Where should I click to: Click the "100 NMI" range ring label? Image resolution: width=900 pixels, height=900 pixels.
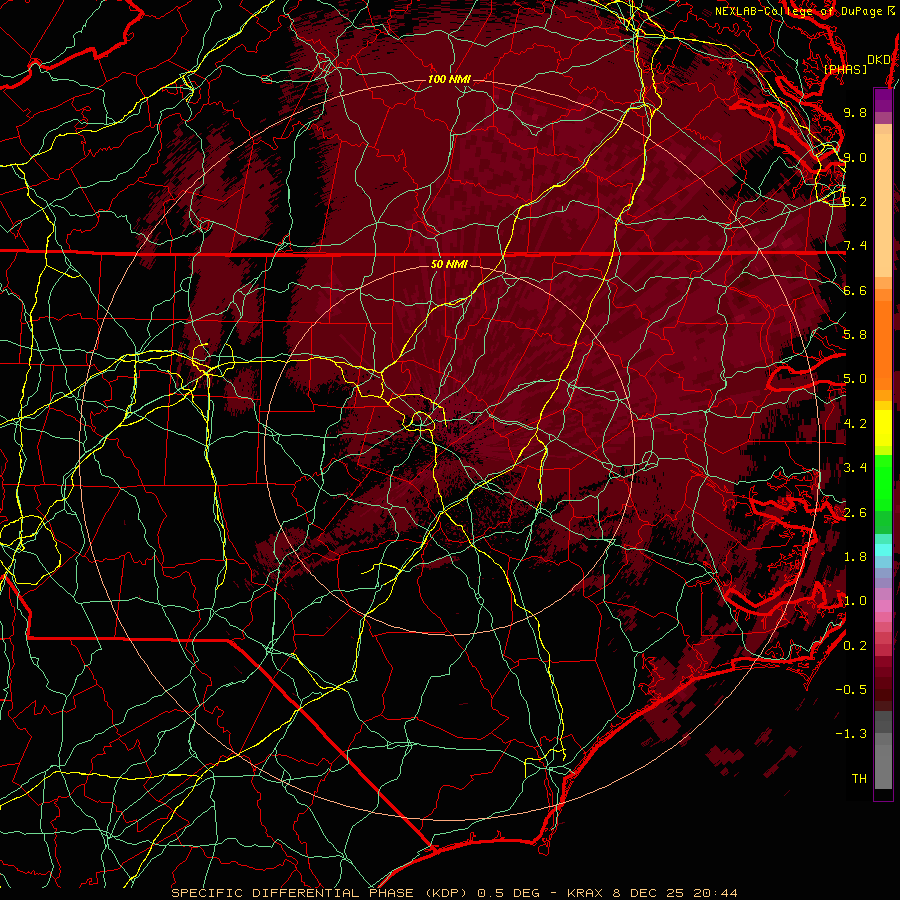point(449,79)
